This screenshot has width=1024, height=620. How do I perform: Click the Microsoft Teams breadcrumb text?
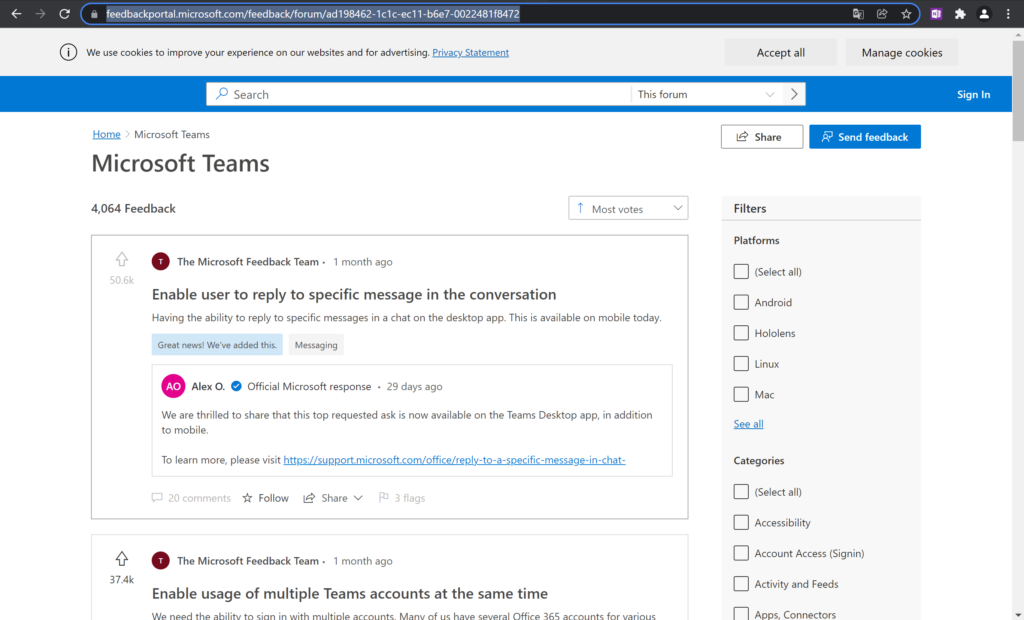pos(172,134)
